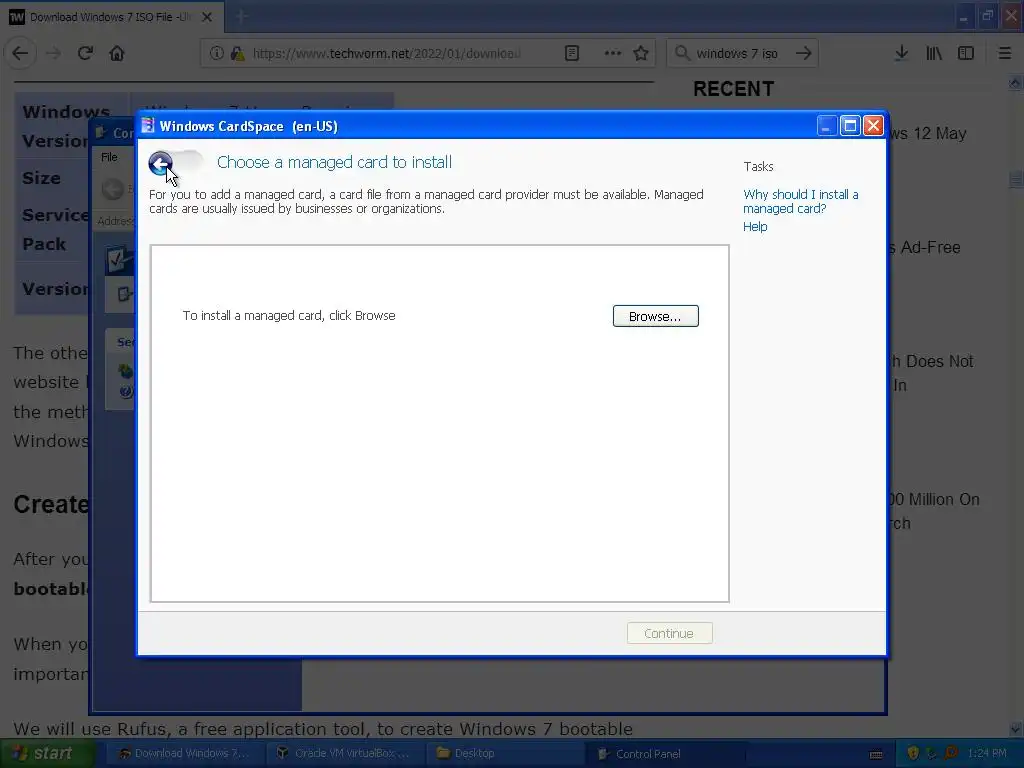Open Firefox library icon

point(934,53)
